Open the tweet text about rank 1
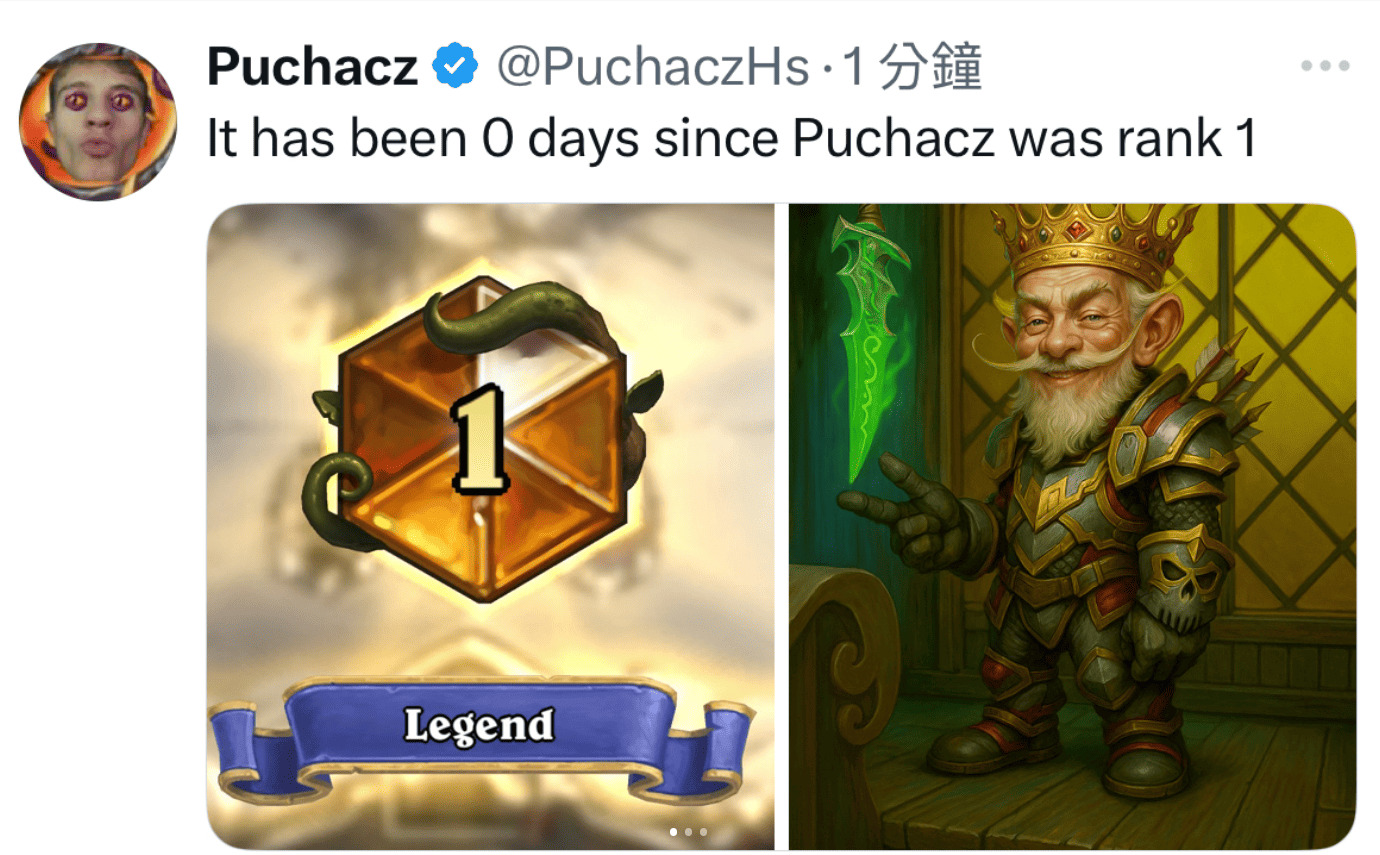The height and width of the screenshot is (855, 1380). pyautogui.click(x=731, y=141)
